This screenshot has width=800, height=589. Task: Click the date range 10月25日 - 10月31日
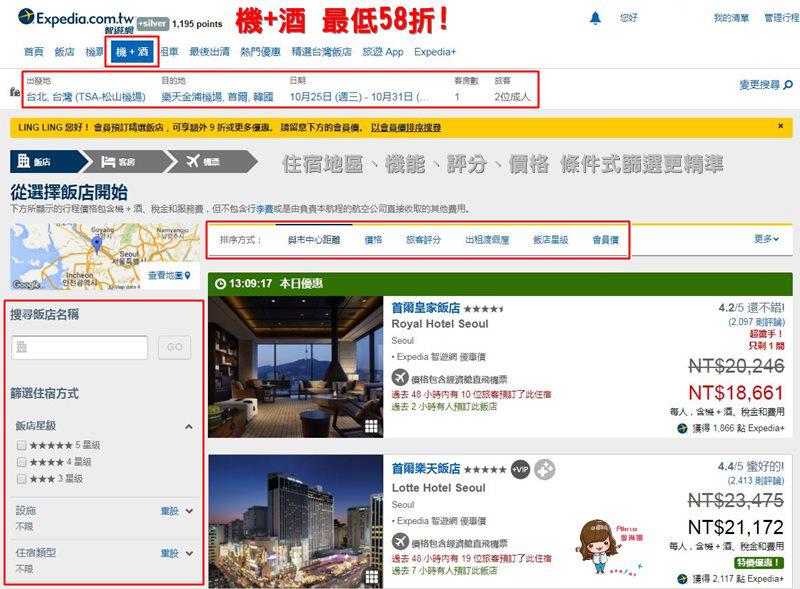pos(359,97)
